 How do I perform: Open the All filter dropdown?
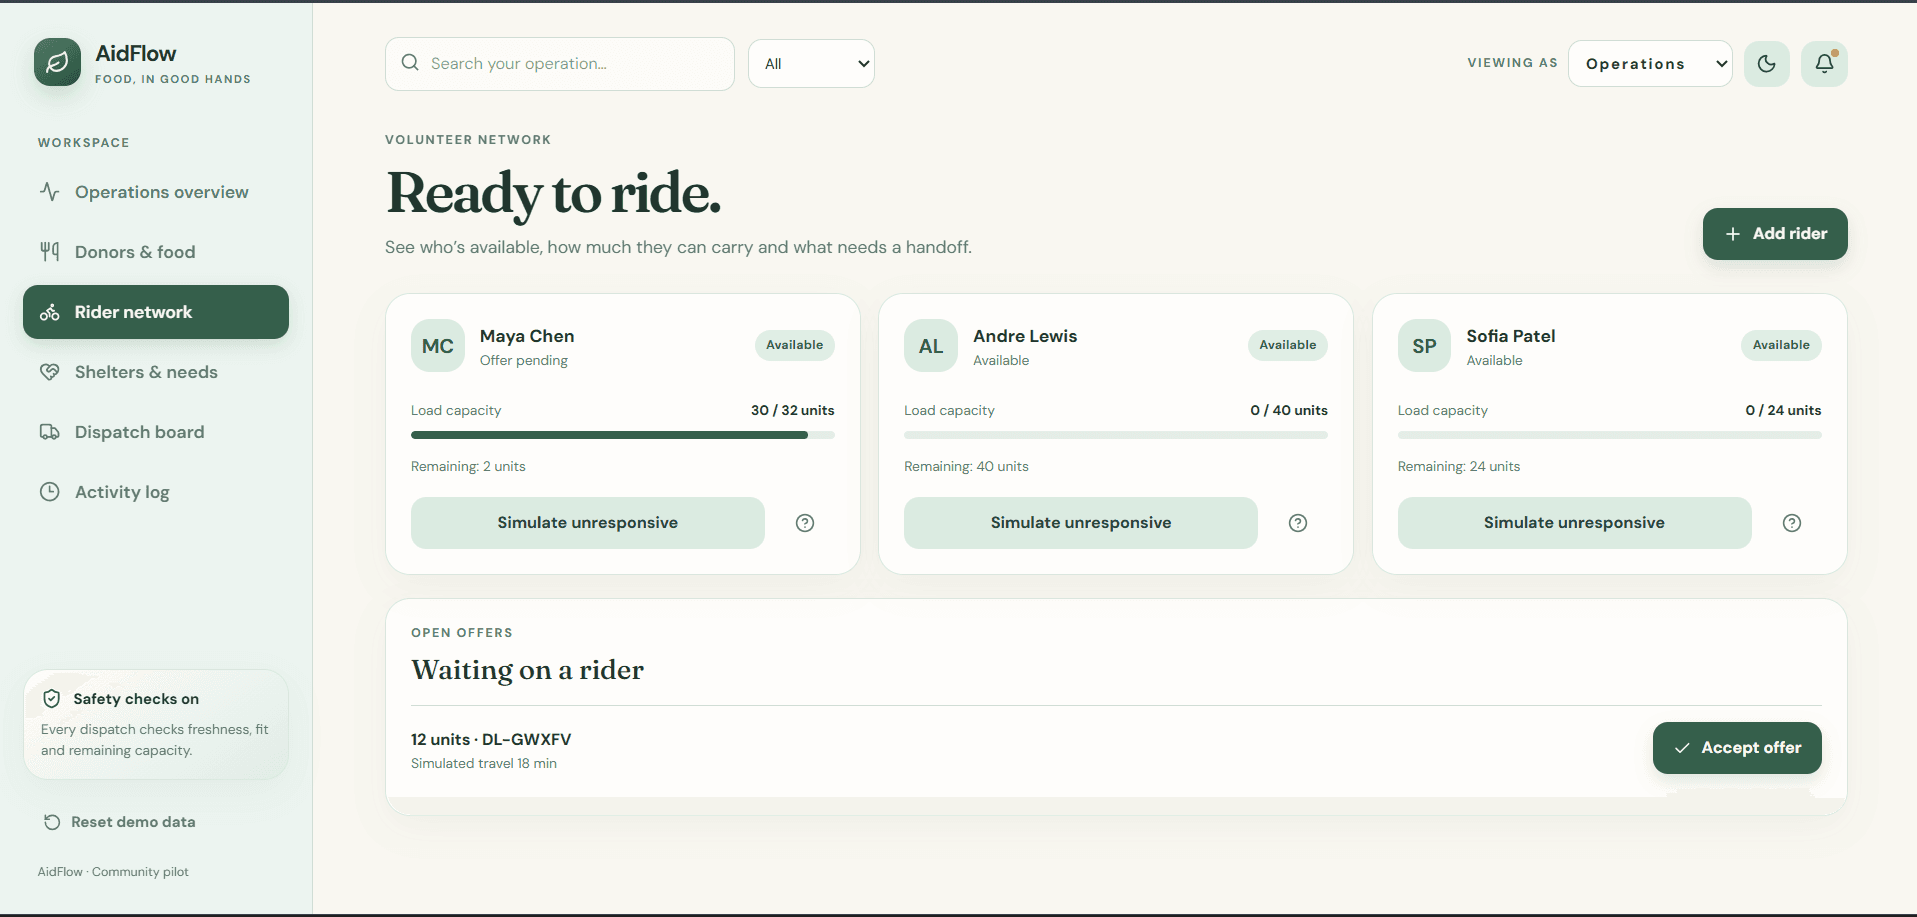[811, 64]
